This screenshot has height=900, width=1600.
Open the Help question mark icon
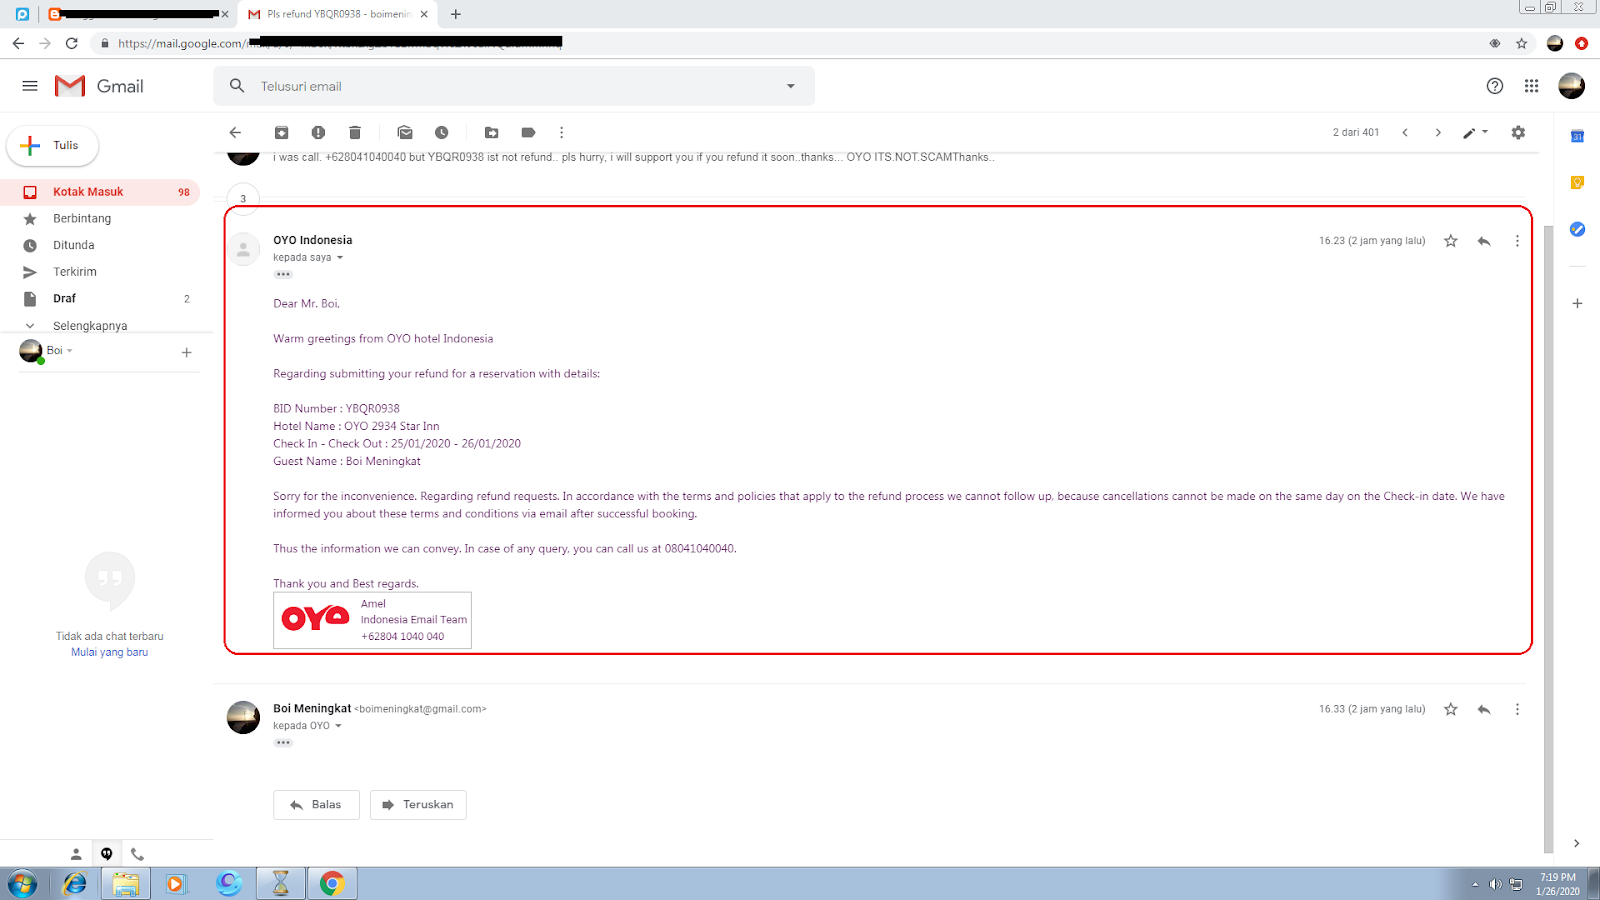[x=1495, y=86]
